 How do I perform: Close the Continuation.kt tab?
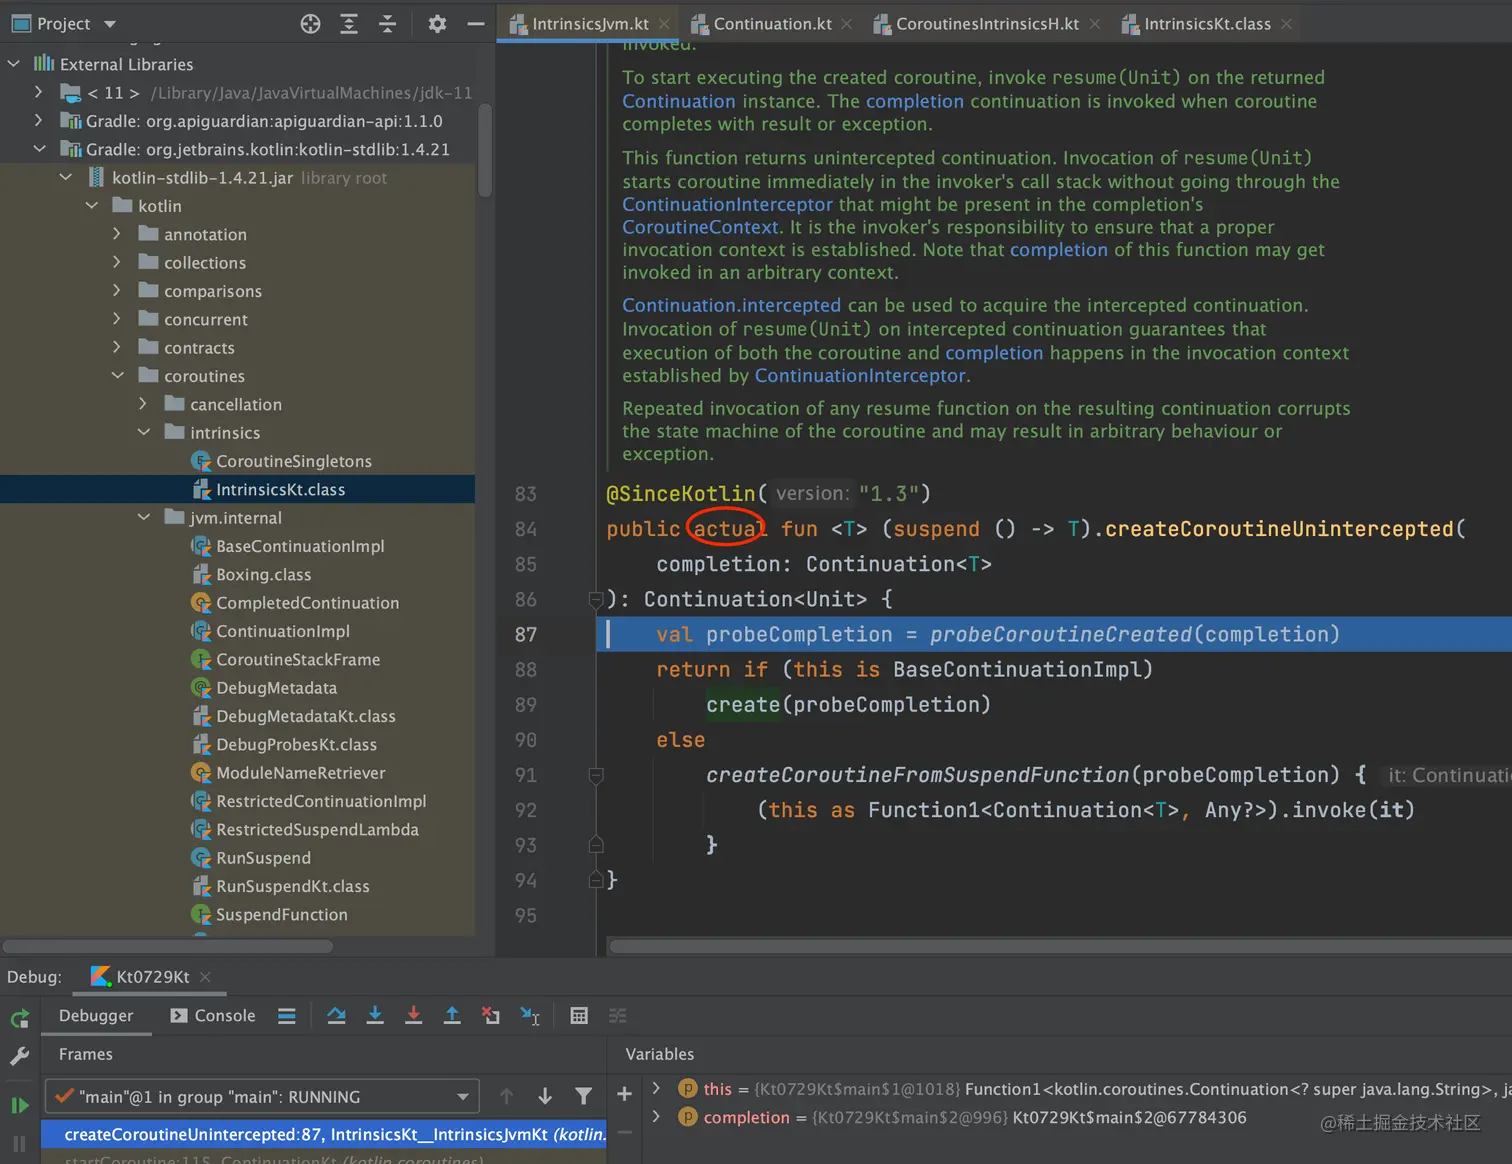tap(847, 24)
